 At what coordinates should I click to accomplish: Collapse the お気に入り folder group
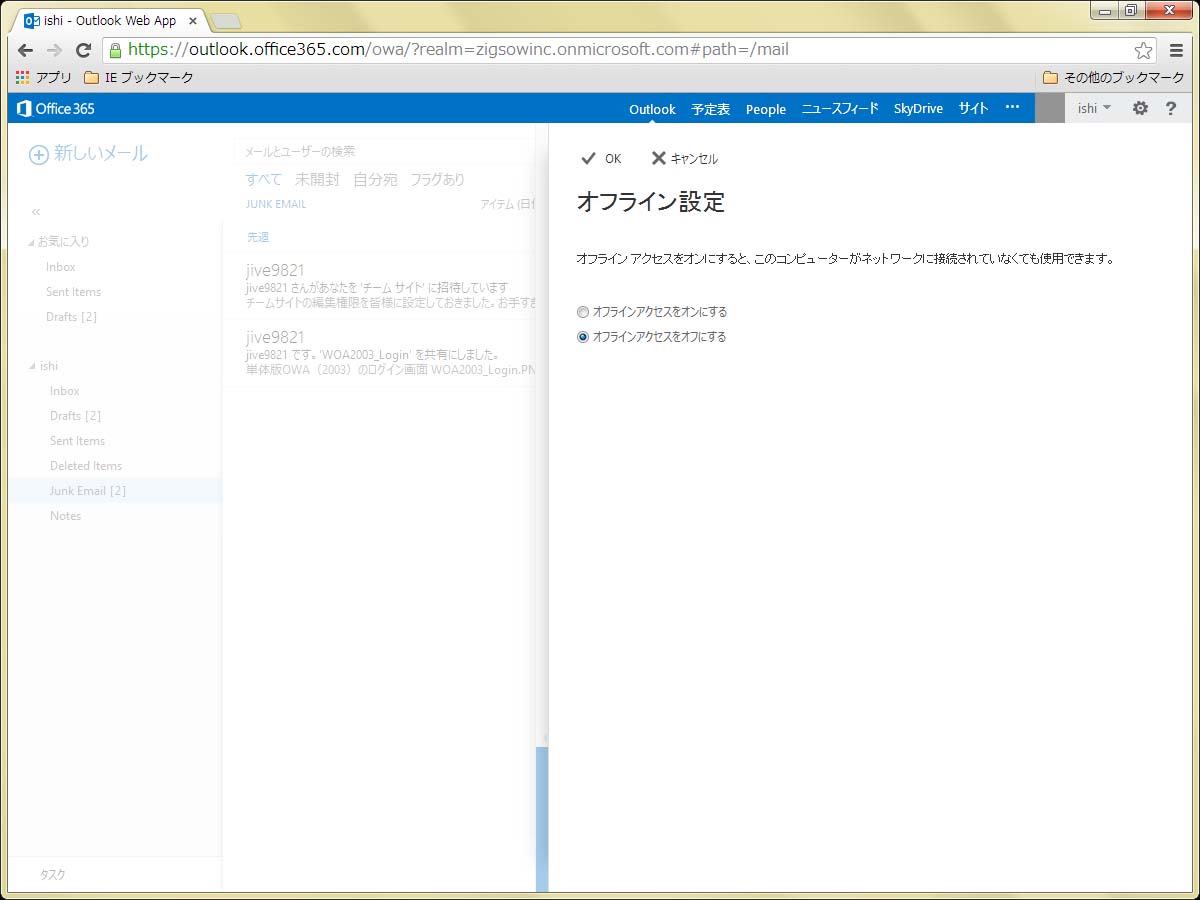coord(31,242)
